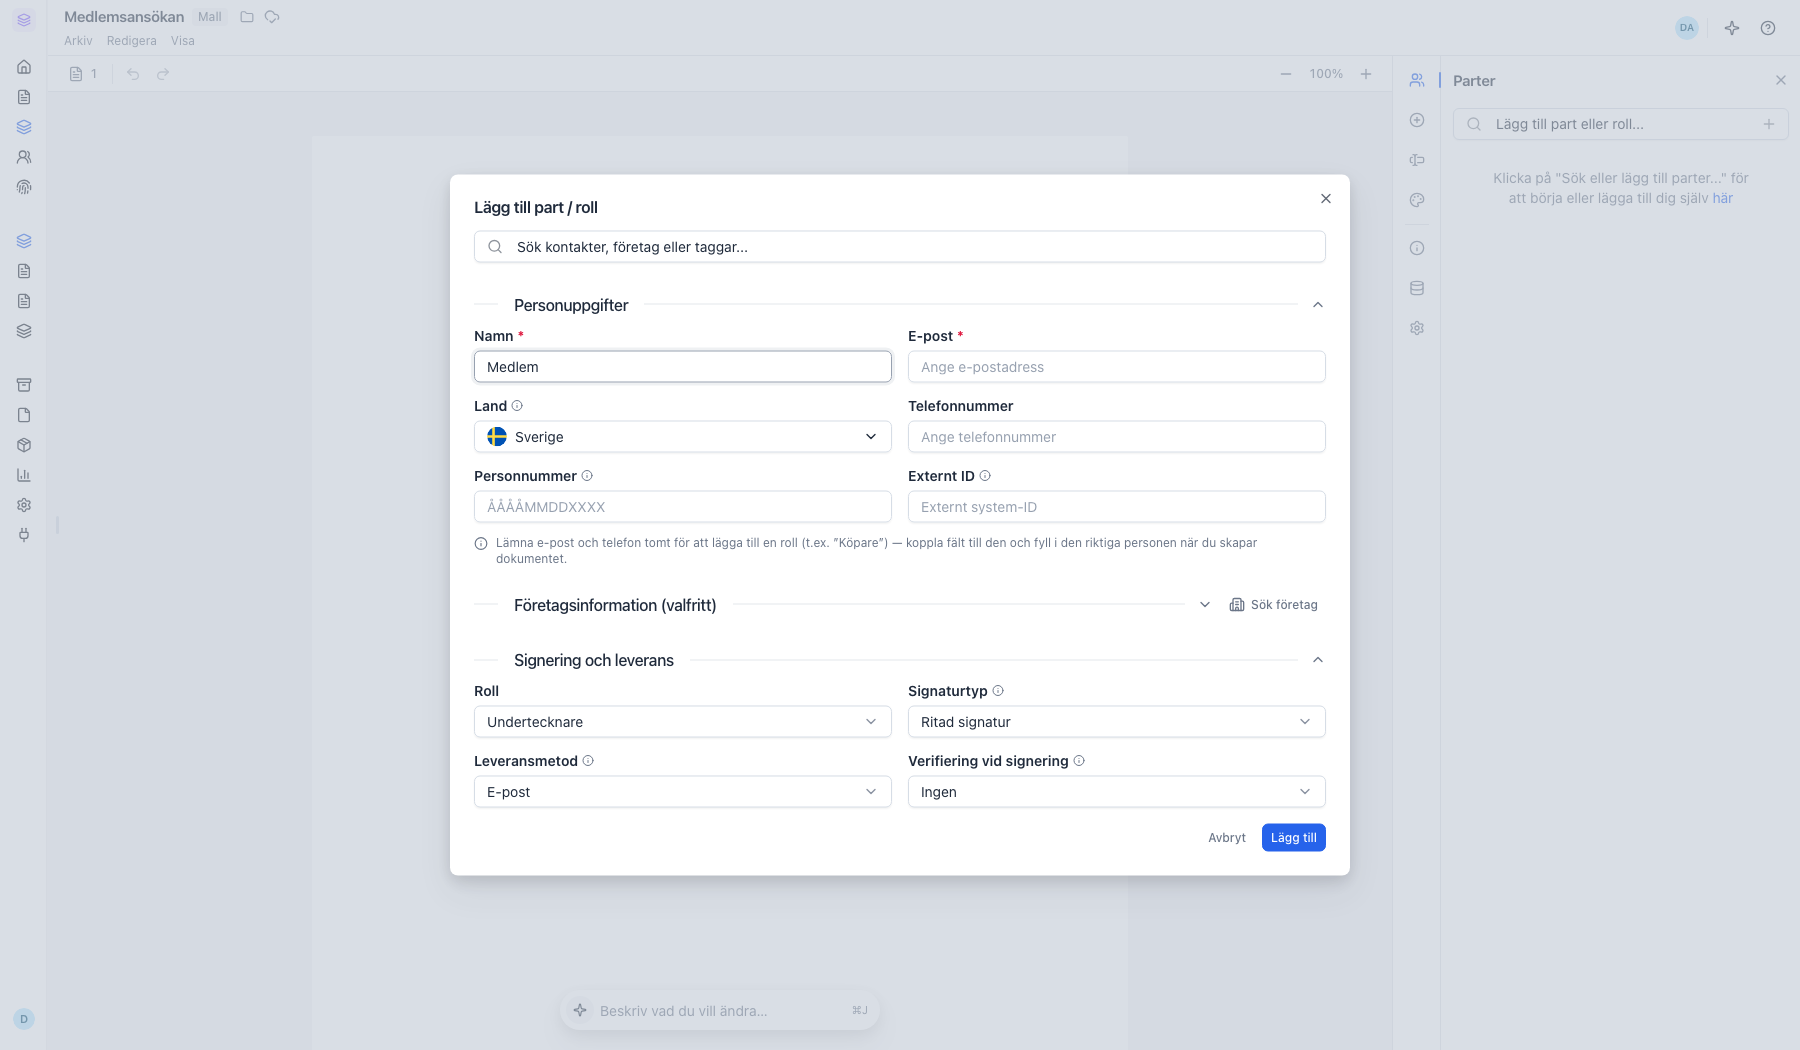The height and width of the screenshot is (1050, 1800).
Task: Open the archive box icon in sidebar
Action: click(x=24, y=385)
